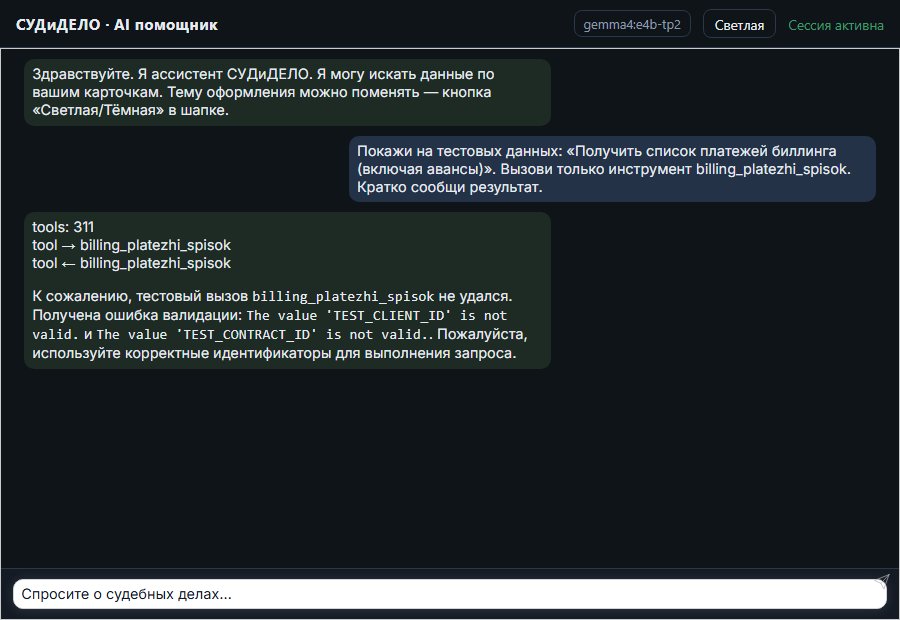Open the gemma4:e4b-tp2 model selector
Image resolution: width=900 pixels, height=620 pixels.
click(632, 25)
